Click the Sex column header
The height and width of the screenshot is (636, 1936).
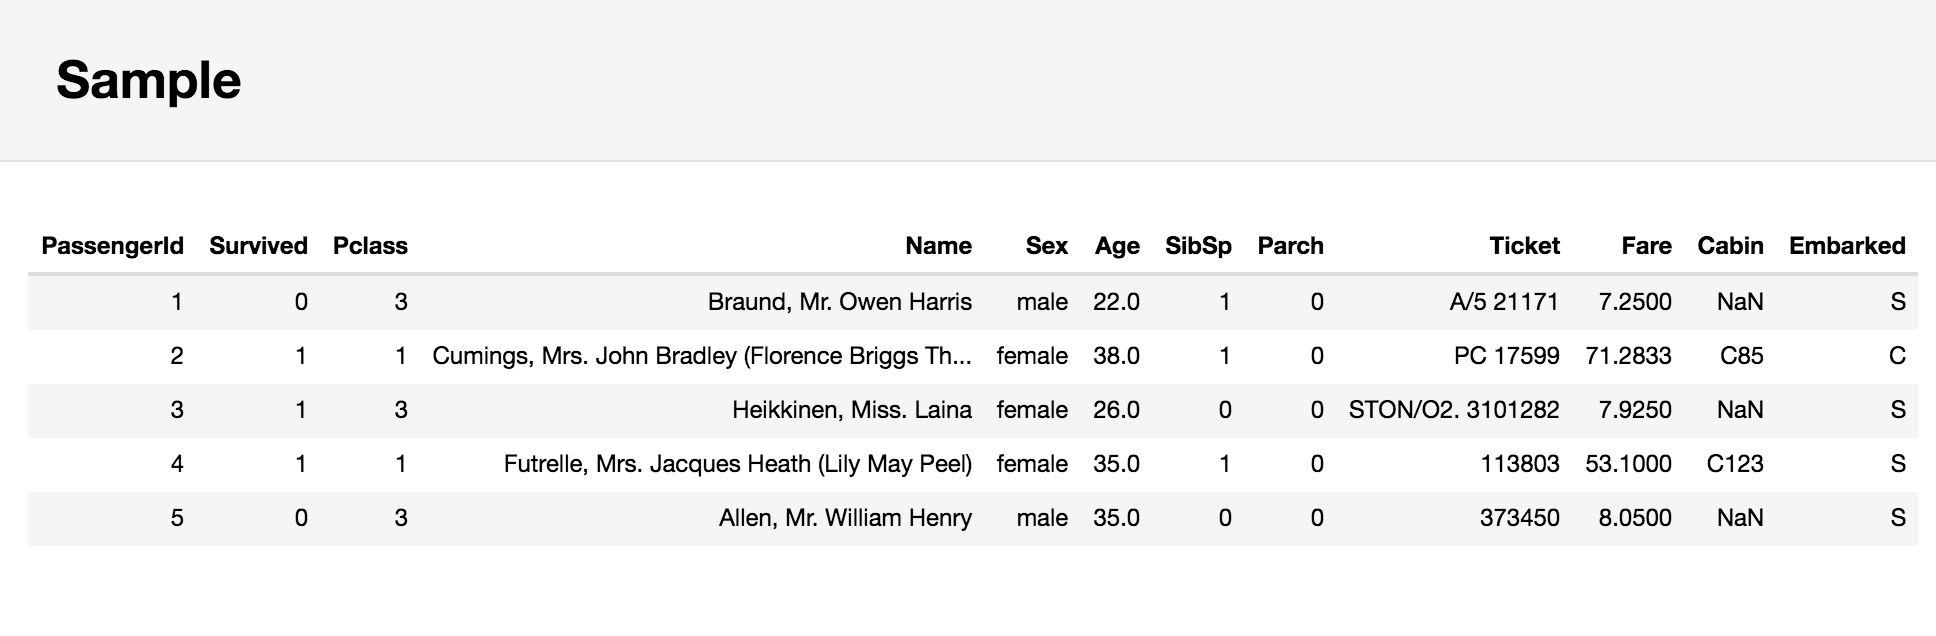pyautogui.click(x=1046, y=246)
